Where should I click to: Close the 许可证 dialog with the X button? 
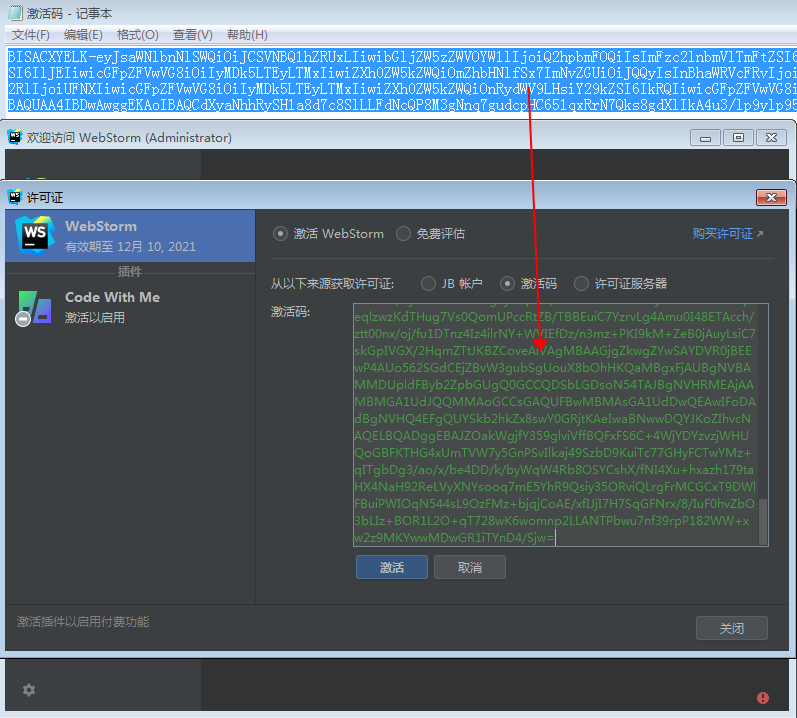[770, 198]
